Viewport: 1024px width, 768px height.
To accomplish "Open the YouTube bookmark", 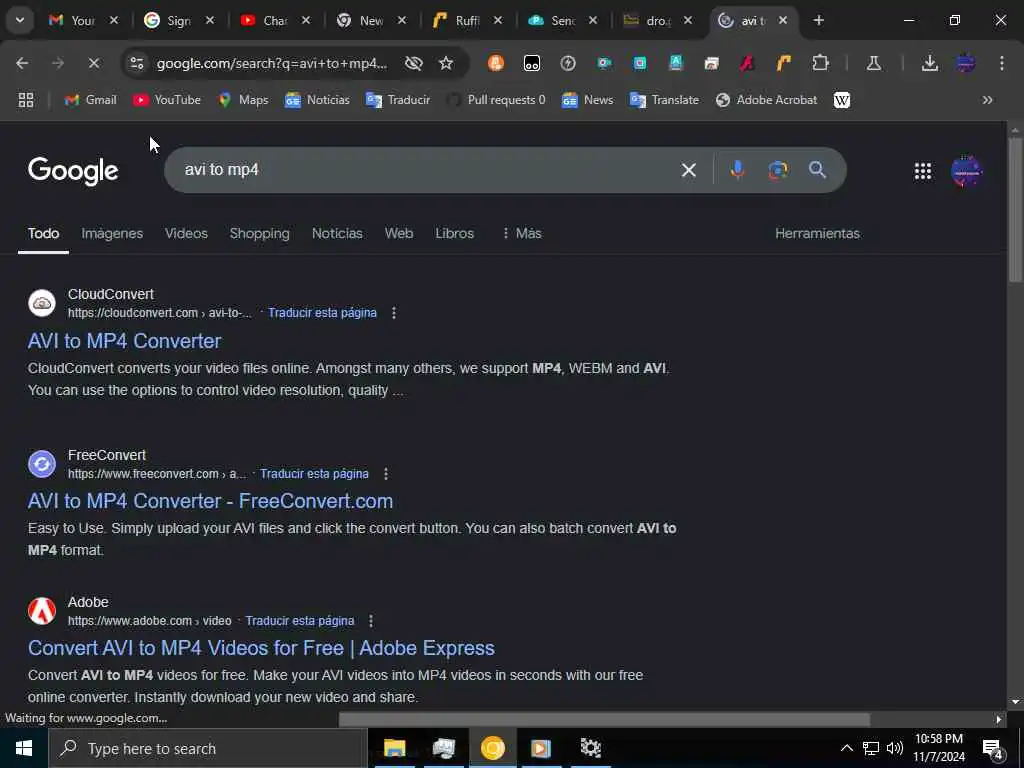I will (x=167, y=100).
